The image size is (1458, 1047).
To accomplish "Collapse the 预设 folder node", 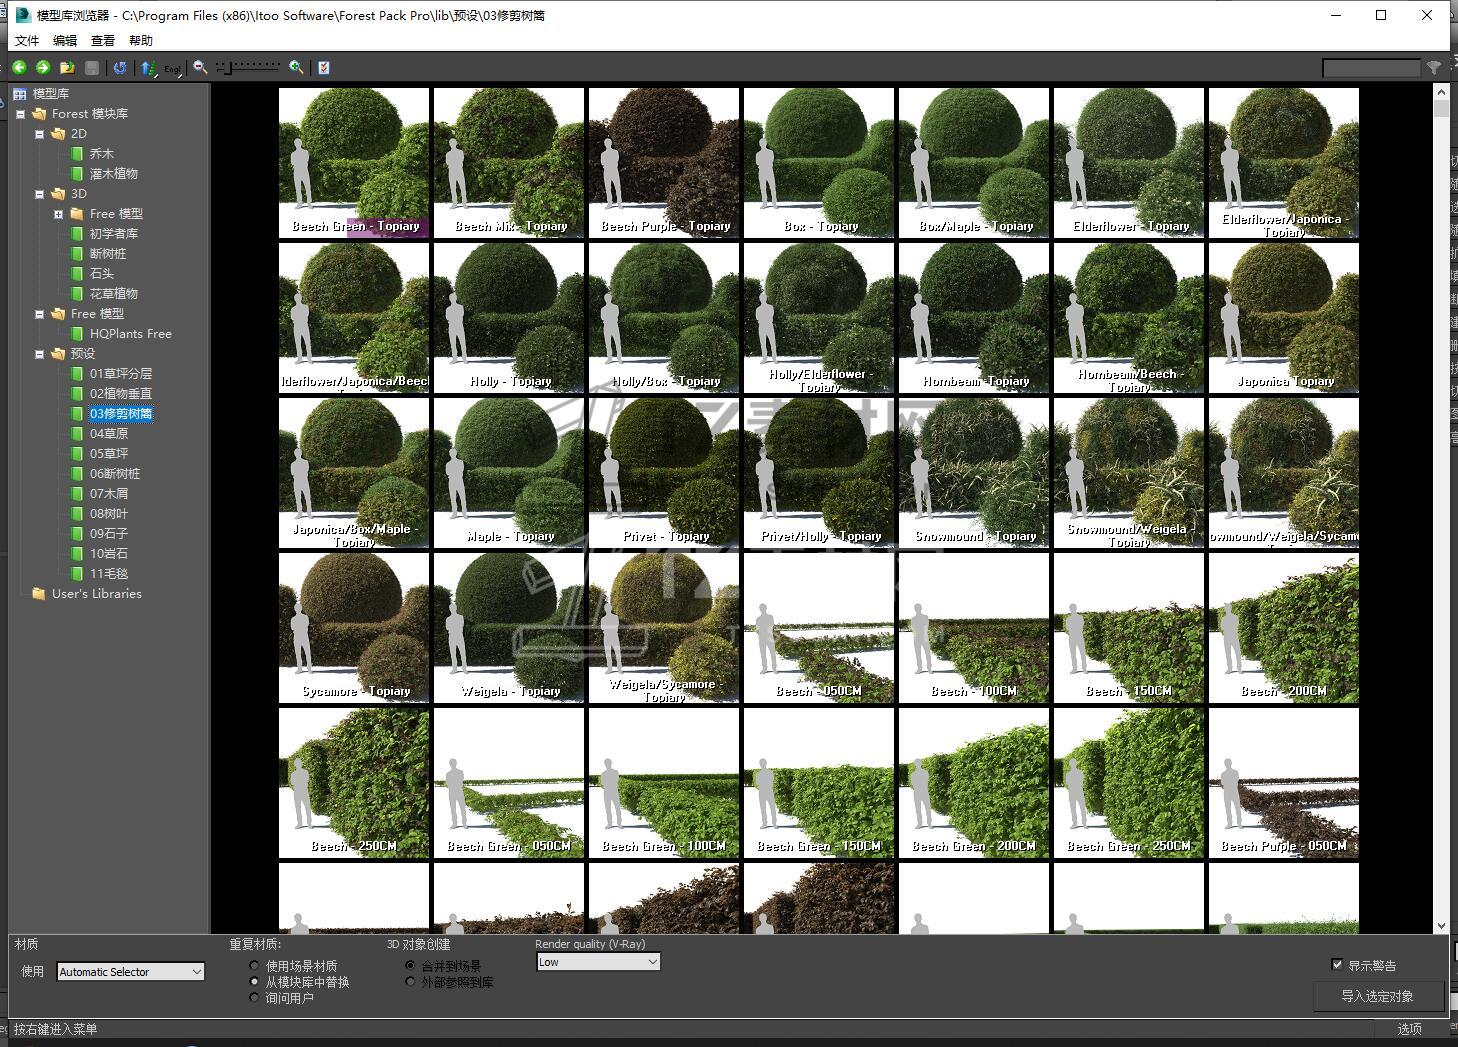I will point(39,354).
